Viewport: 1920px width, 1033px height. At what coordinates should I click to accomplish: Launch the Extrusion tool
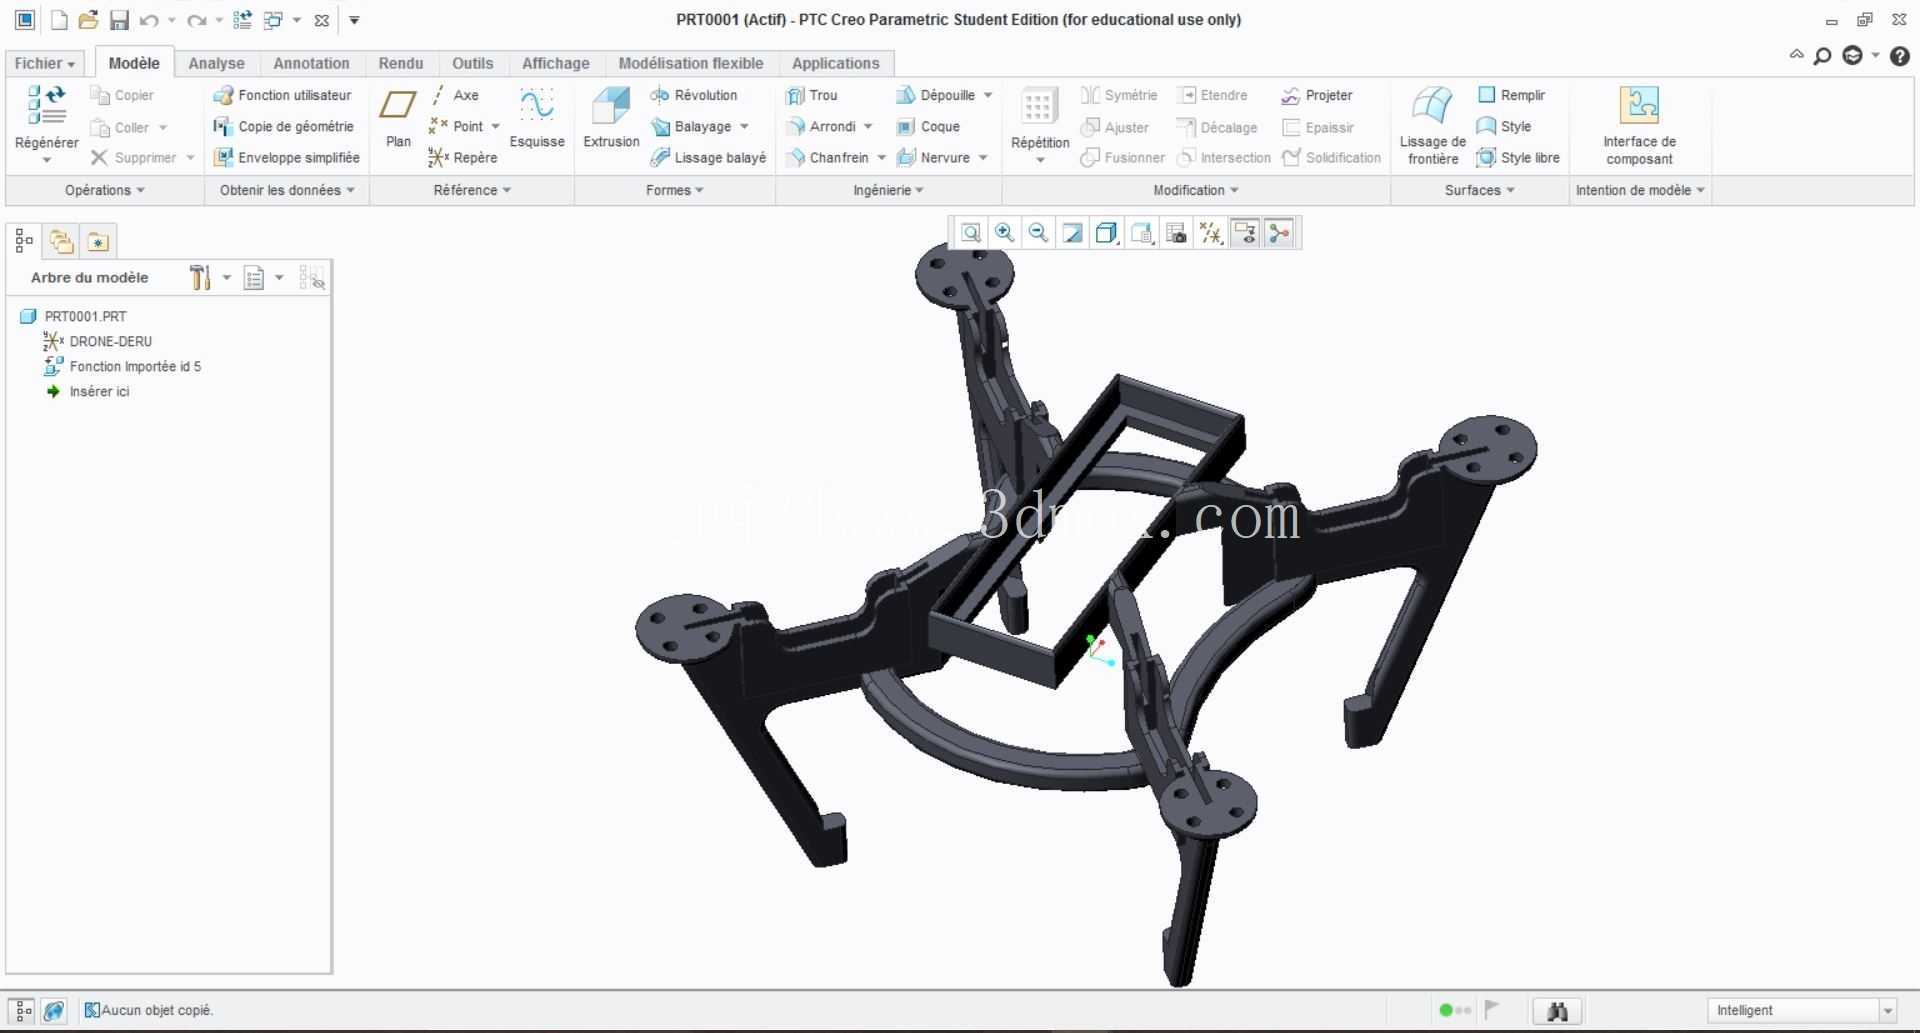[x=611, y=118]
